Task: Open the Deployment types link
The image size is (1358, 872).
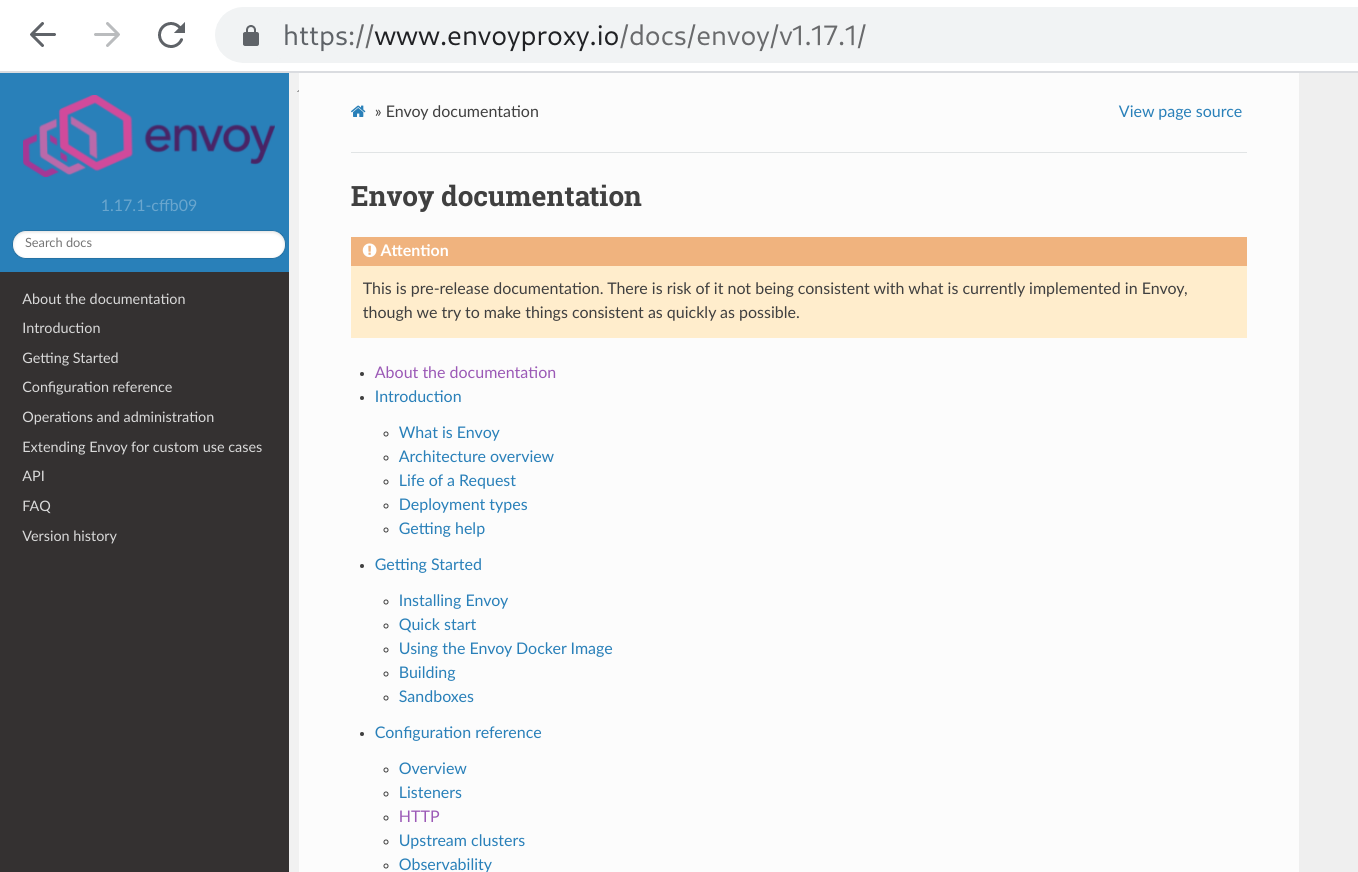Action: point(463,504)
